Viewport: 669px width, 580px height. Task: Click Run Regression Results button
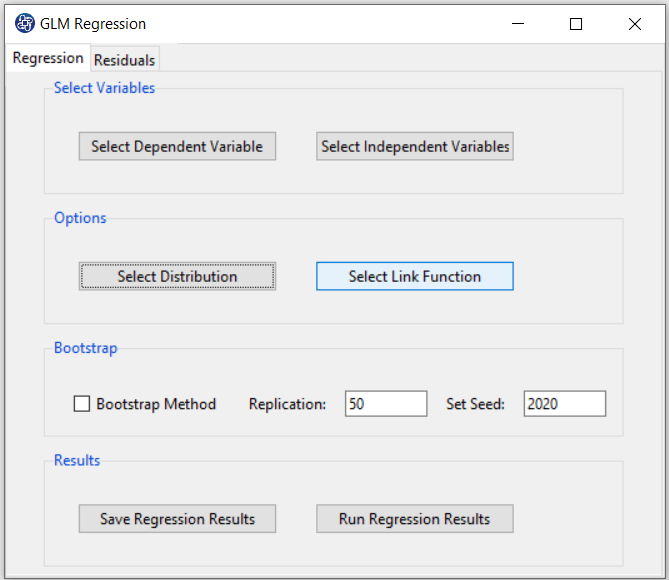coord(415,519)
